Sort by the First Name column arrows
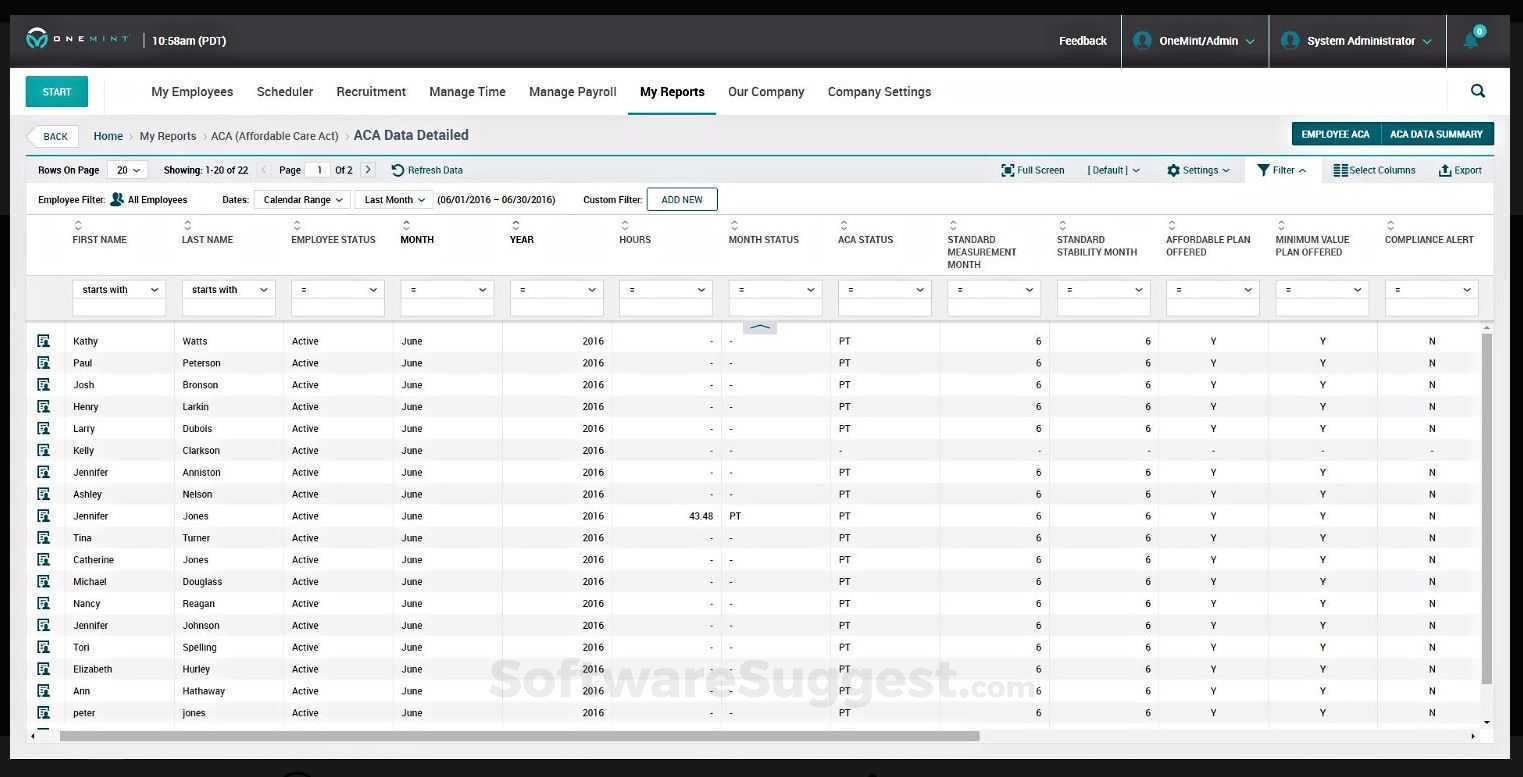1523x777 pixels. coord(78,225)
